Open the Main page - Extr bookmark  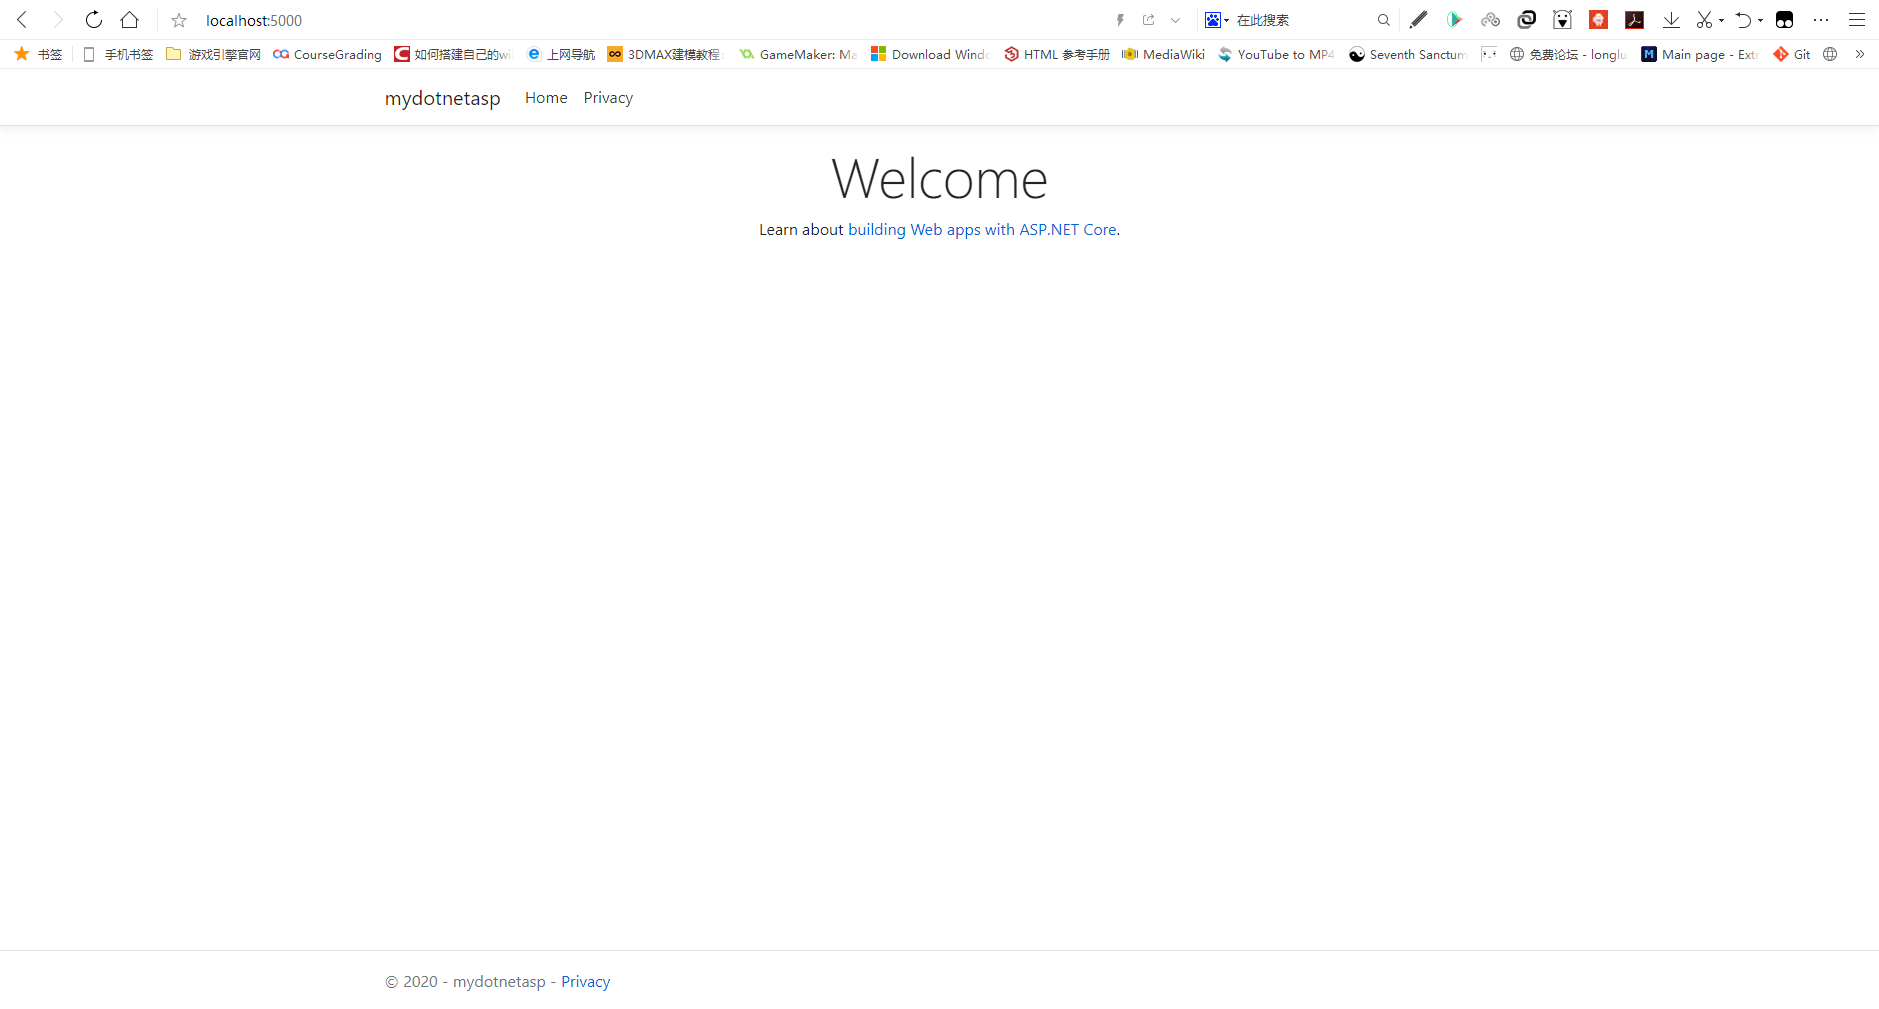click(1700, 54)
